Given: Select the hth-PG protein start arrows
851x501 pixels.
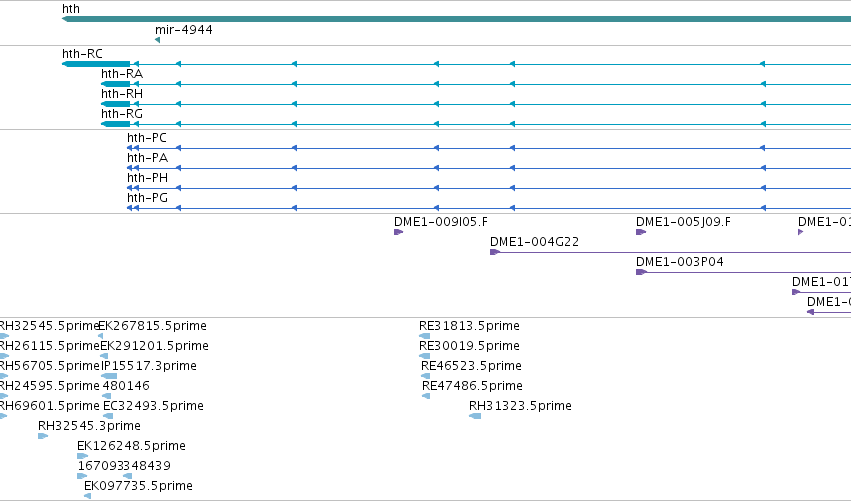Looking at the screenshot, I should pyautogui.click(x=133, y=208).
